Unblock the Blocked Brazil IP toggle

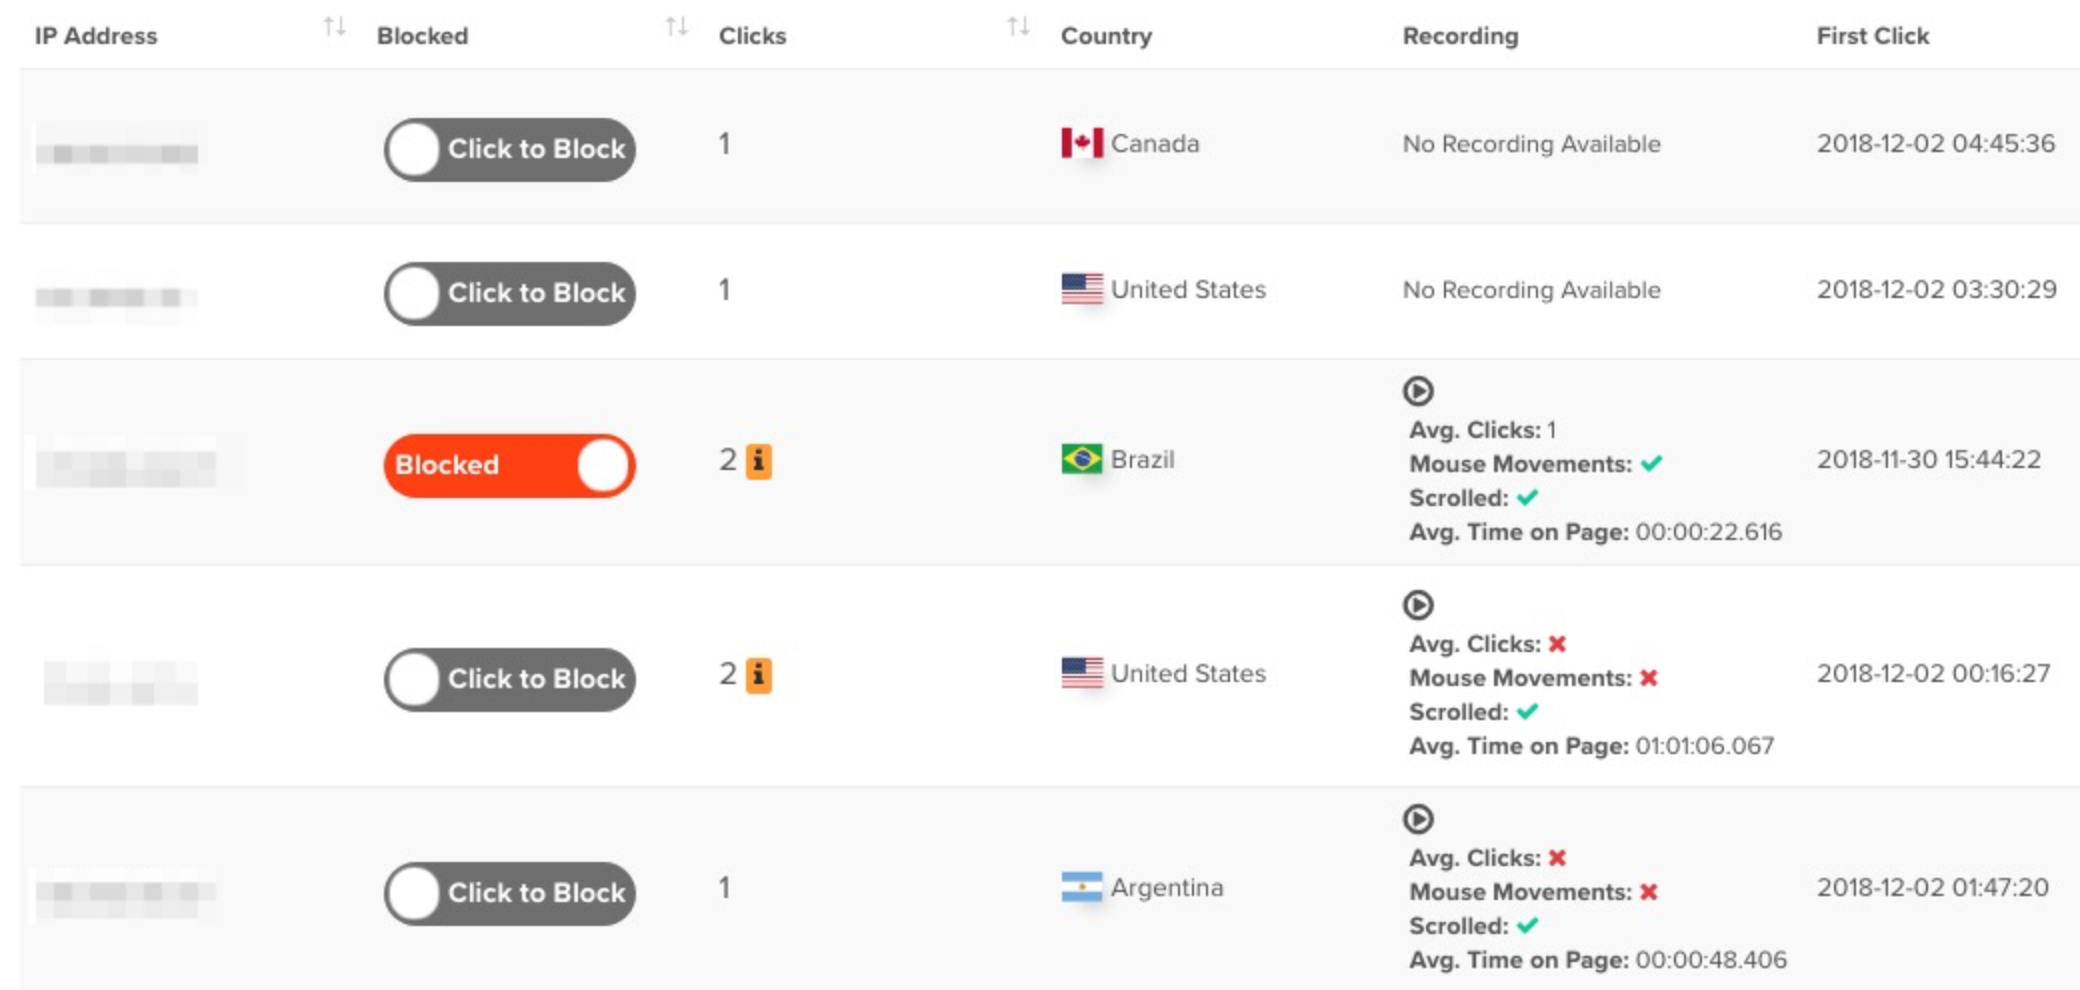coord(510,465)
